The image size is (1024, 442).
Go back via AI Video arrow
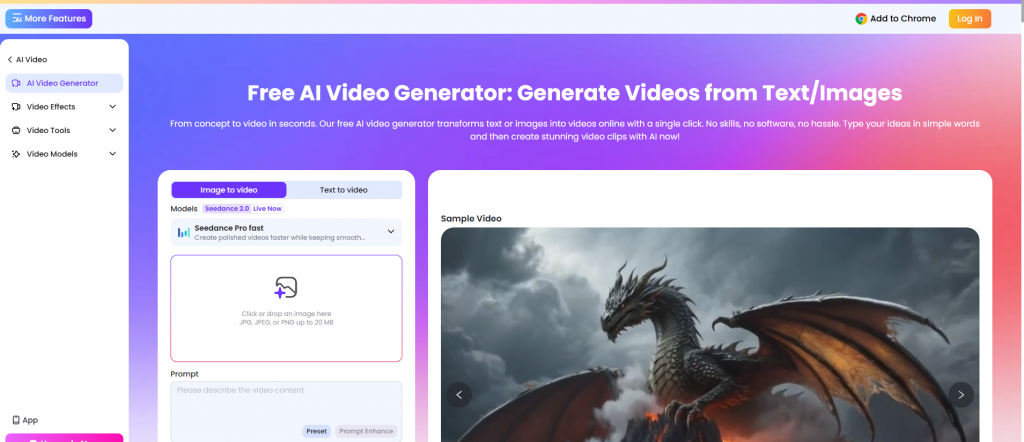(x=10, y=59)
